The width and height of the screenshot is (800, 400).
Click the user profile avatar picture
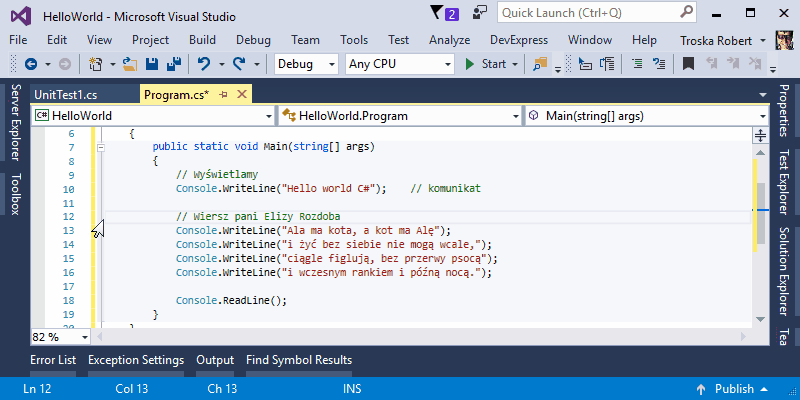click(x=783, y=40)
